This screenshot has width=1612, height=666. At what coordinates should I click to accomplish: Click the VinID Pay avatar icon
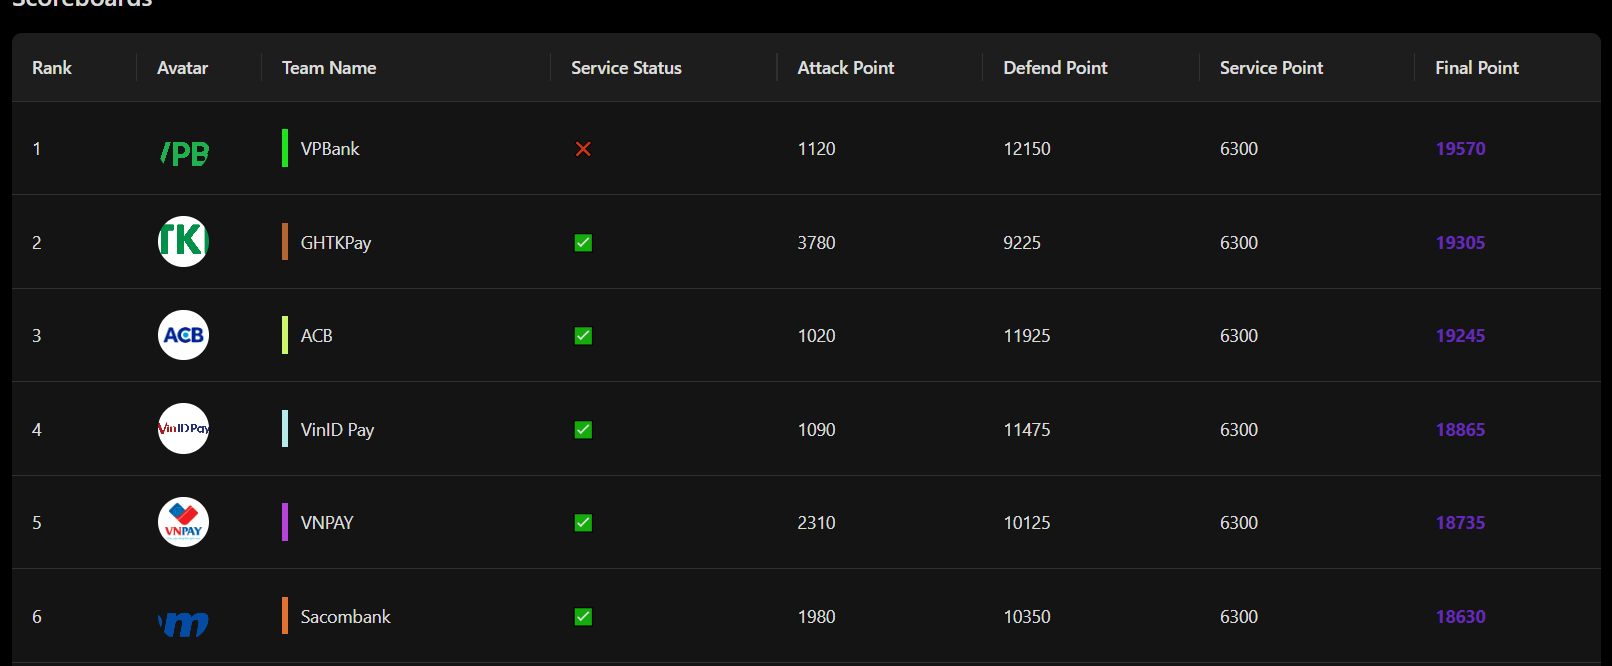tap(183, 429)
